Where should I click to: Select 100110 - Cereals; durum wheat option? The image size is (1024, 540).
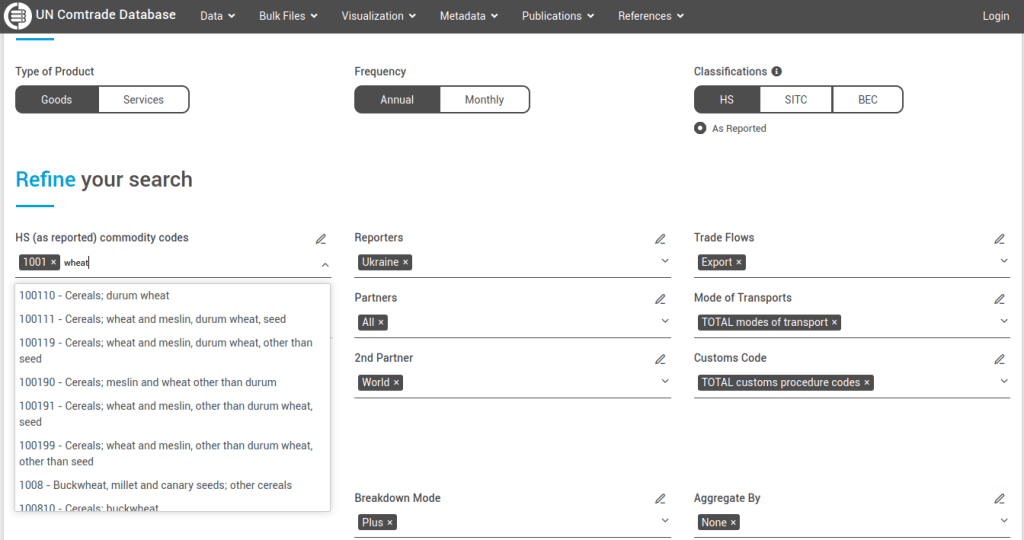click(95, 296)
